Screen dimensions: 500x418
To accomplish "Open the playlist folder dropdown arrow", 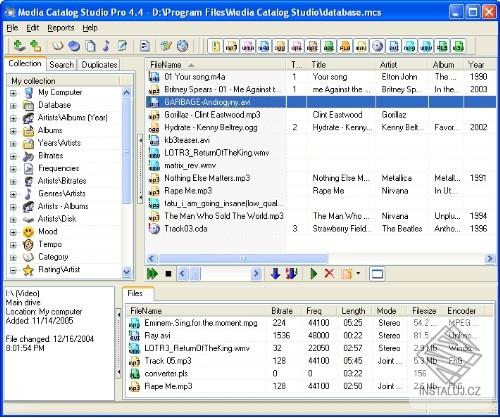I will pos(358,274).
